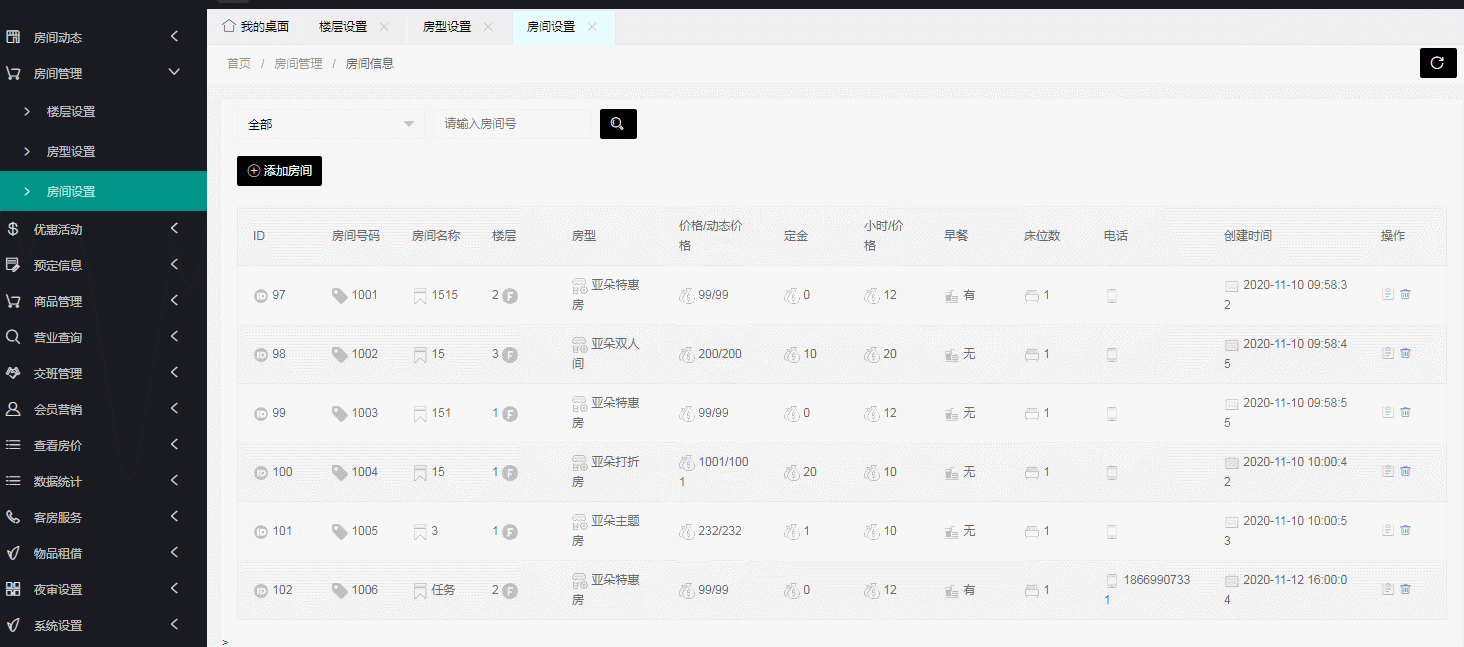Select the 商品管理 shopping icon
The height and width of the screenshot is (647, 1464).
pos(13,301)
